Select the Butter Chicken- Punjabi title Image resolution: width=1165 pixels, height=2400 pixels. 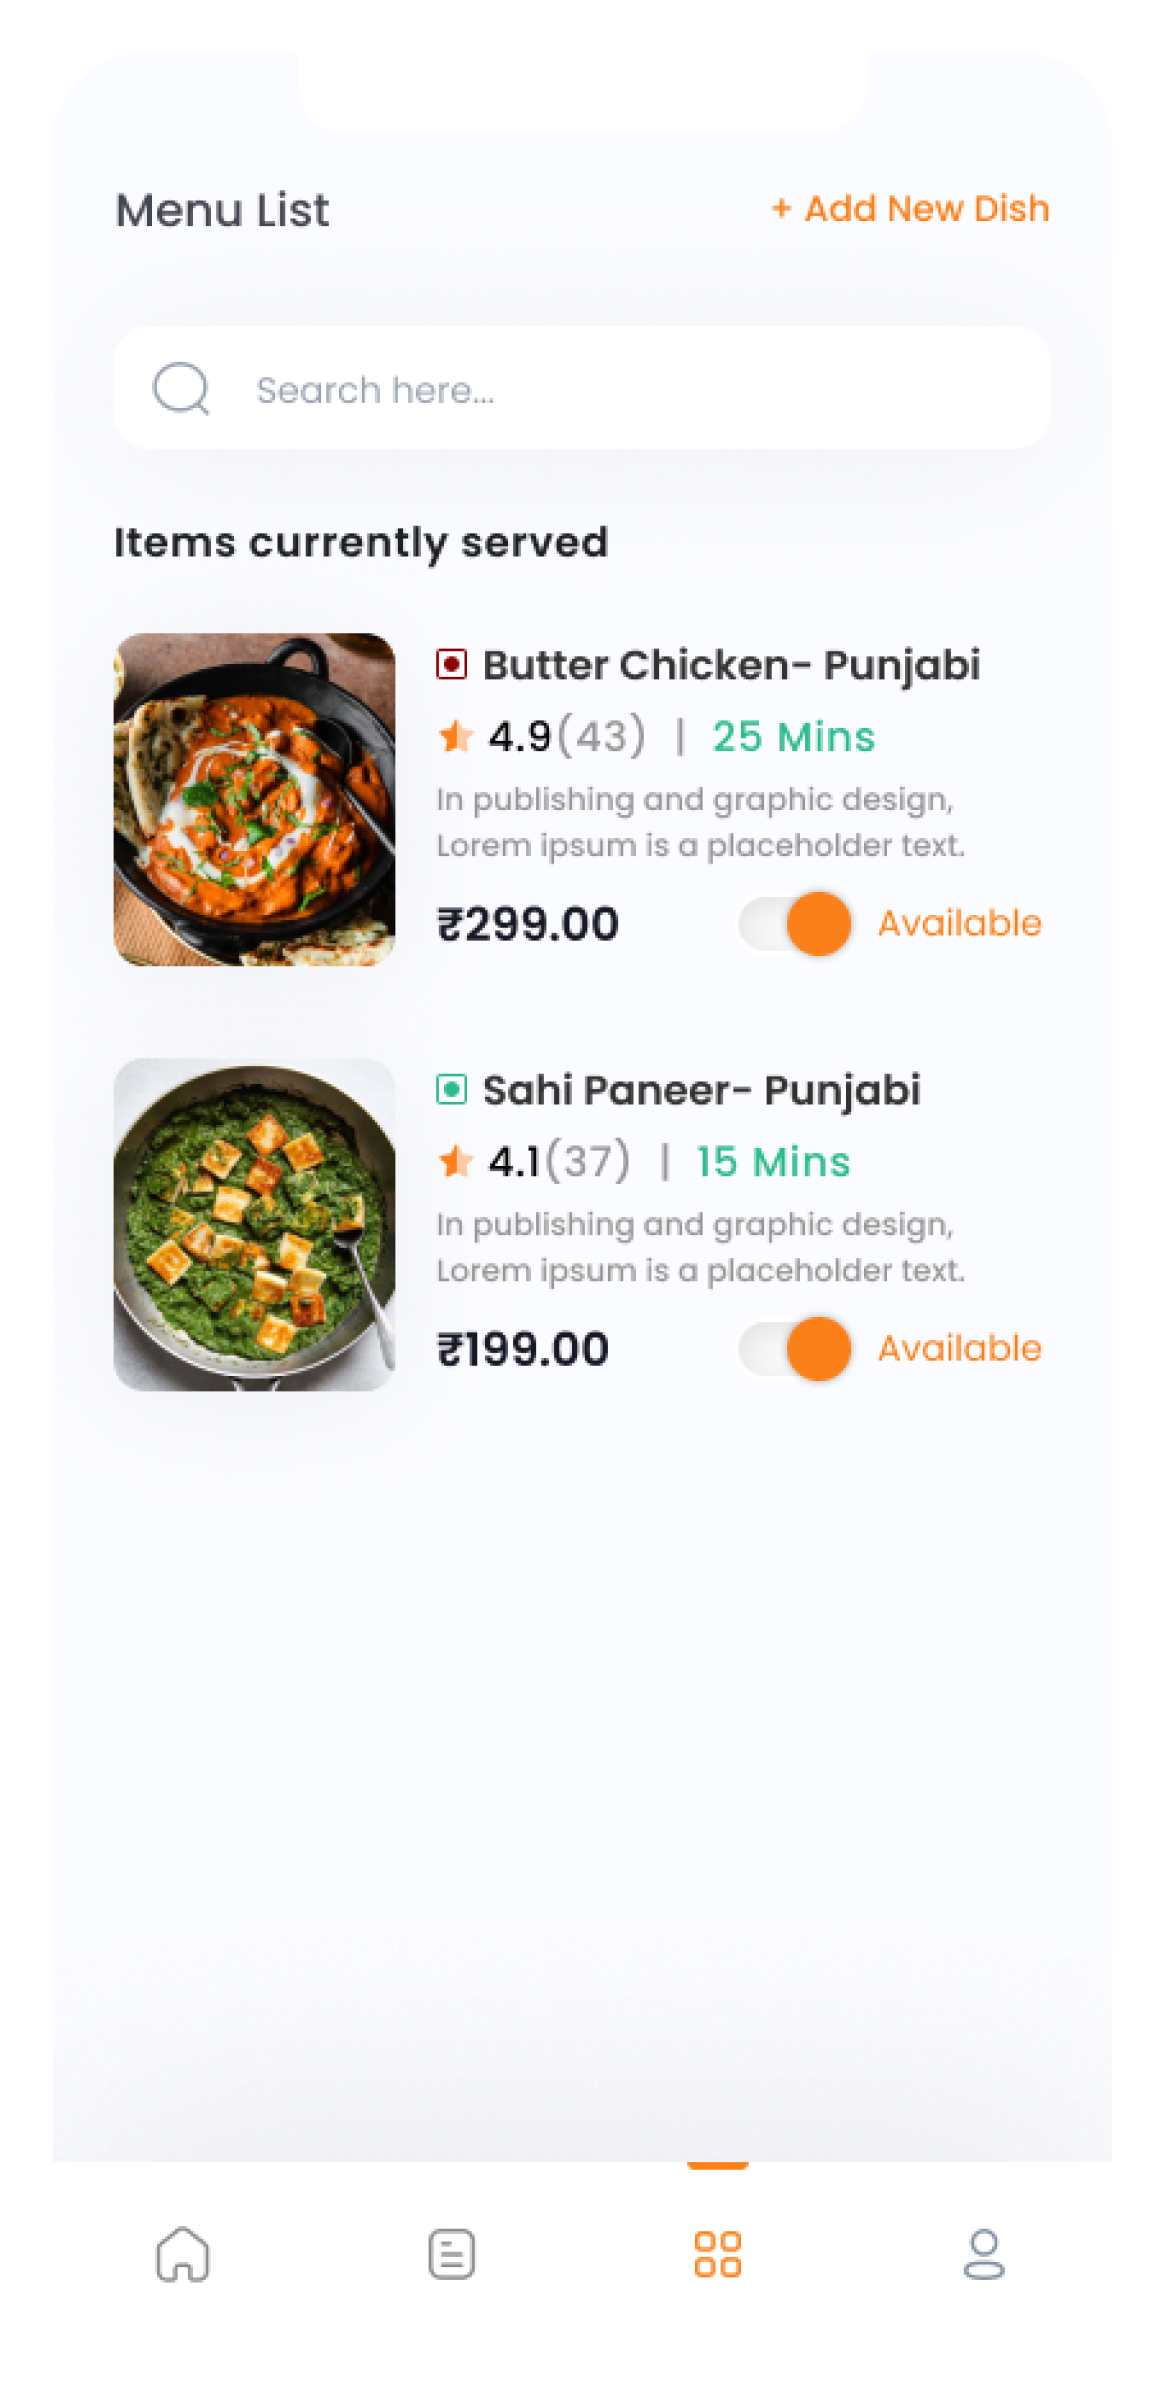731,666
